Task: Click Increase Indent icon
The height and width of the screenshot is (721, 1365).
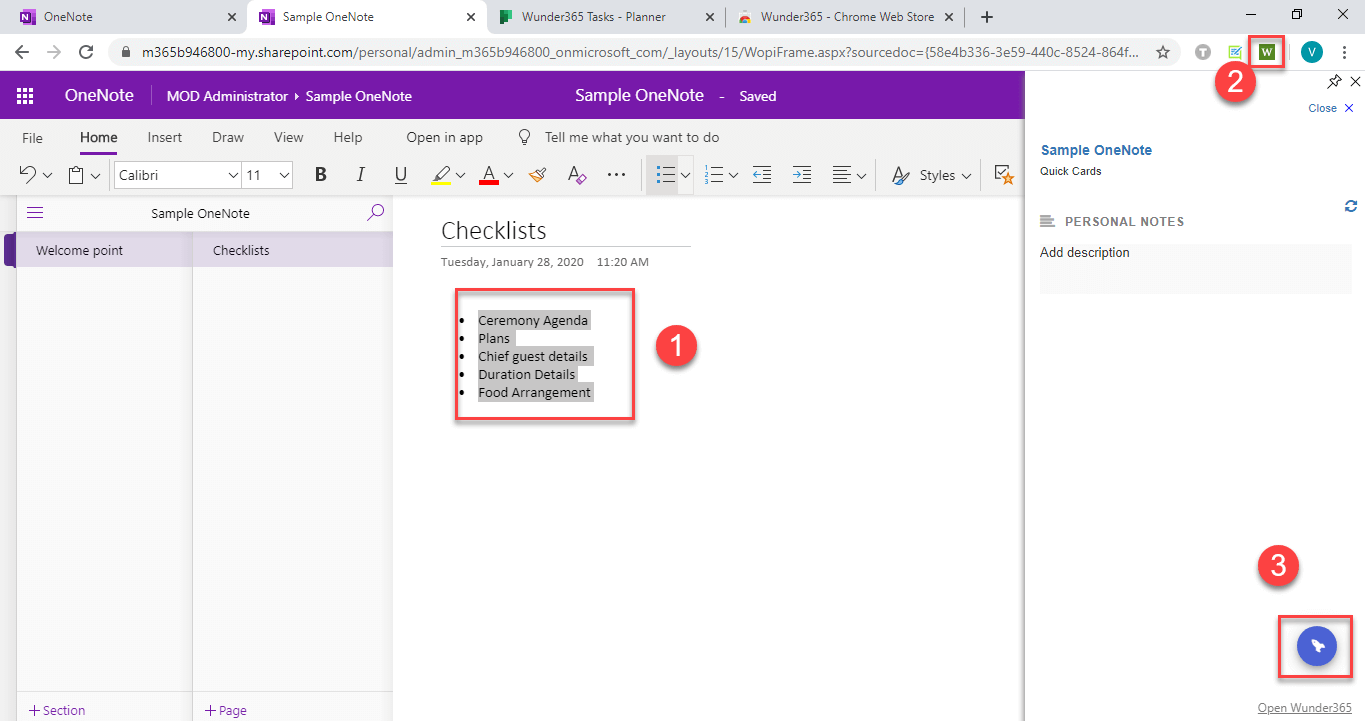Action: click(x=802, y=175)
